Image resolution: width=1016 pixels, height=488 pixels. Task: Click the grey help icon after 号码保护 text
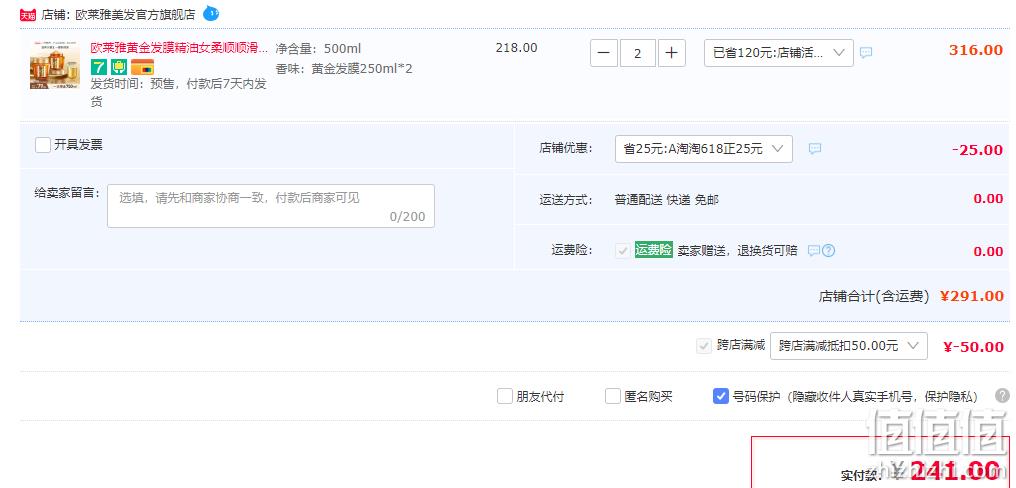[1002, 396]
